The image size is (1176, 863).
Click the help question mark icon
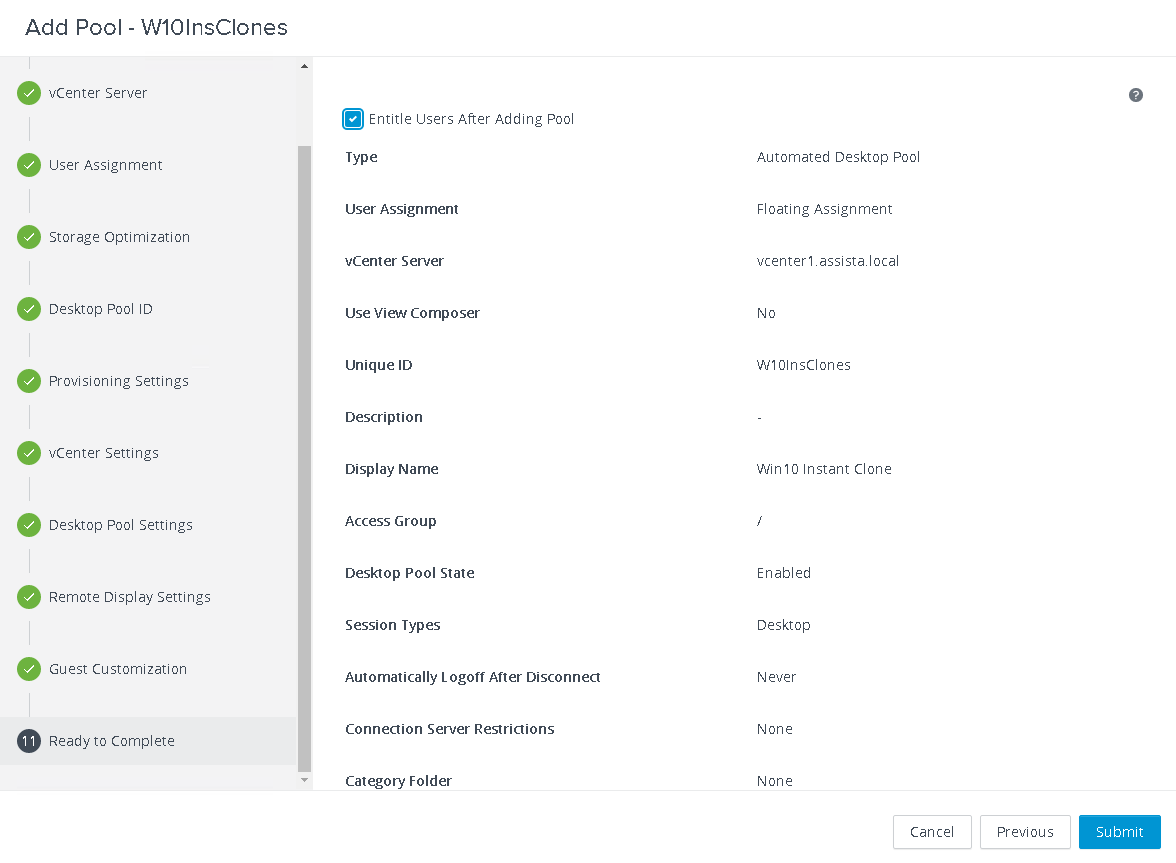[1136, 95]
